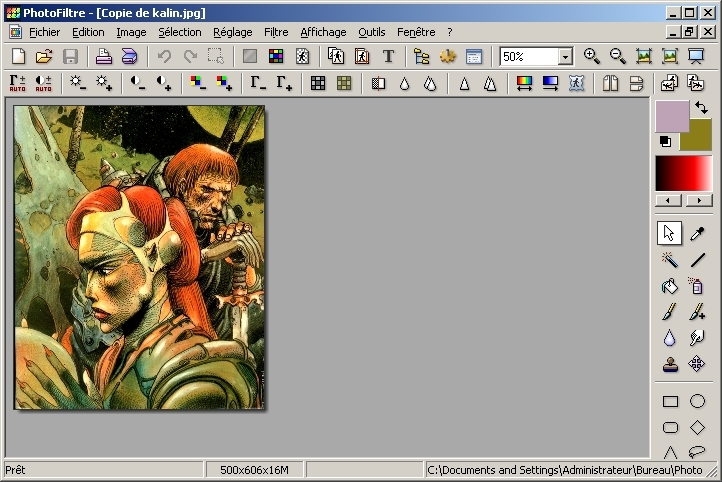Choose the Ellipse selection shape
This screenshot has height=482, width=722.
[697, 402]
